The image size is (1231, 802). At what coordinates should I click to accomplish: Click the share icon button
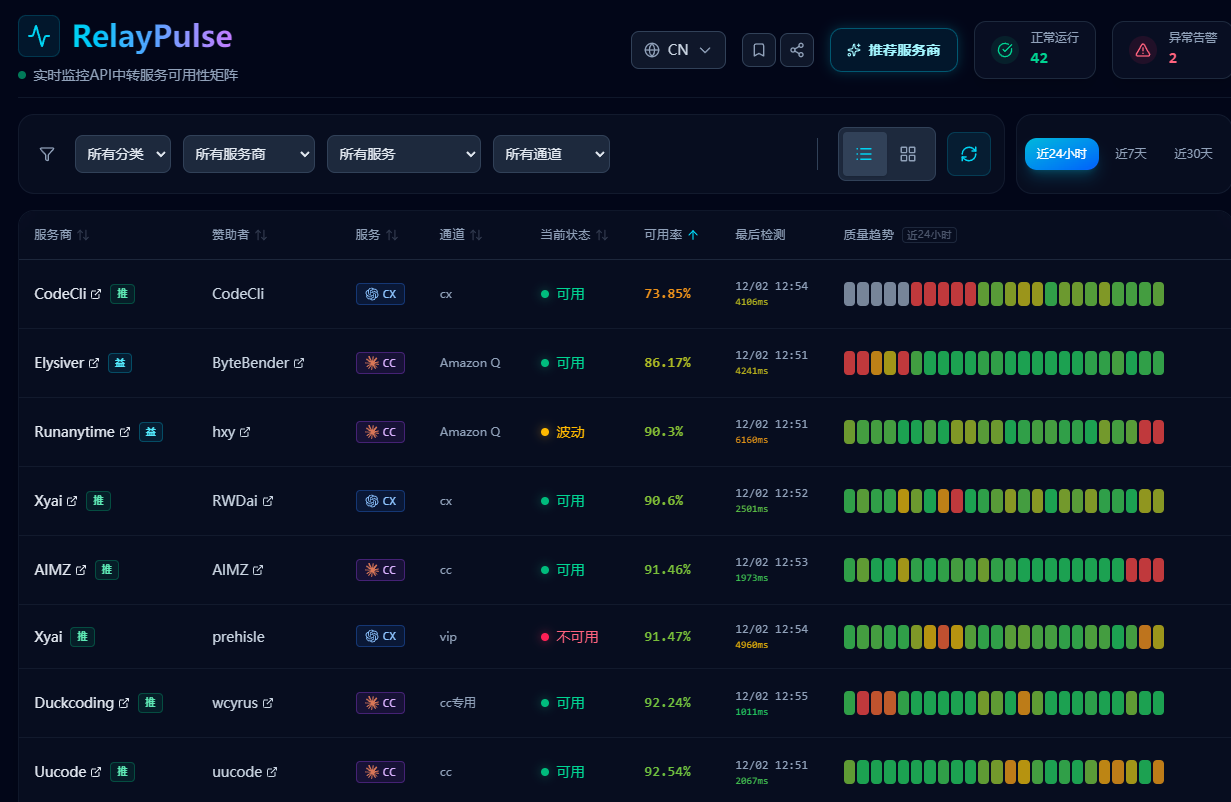[797, 50]
